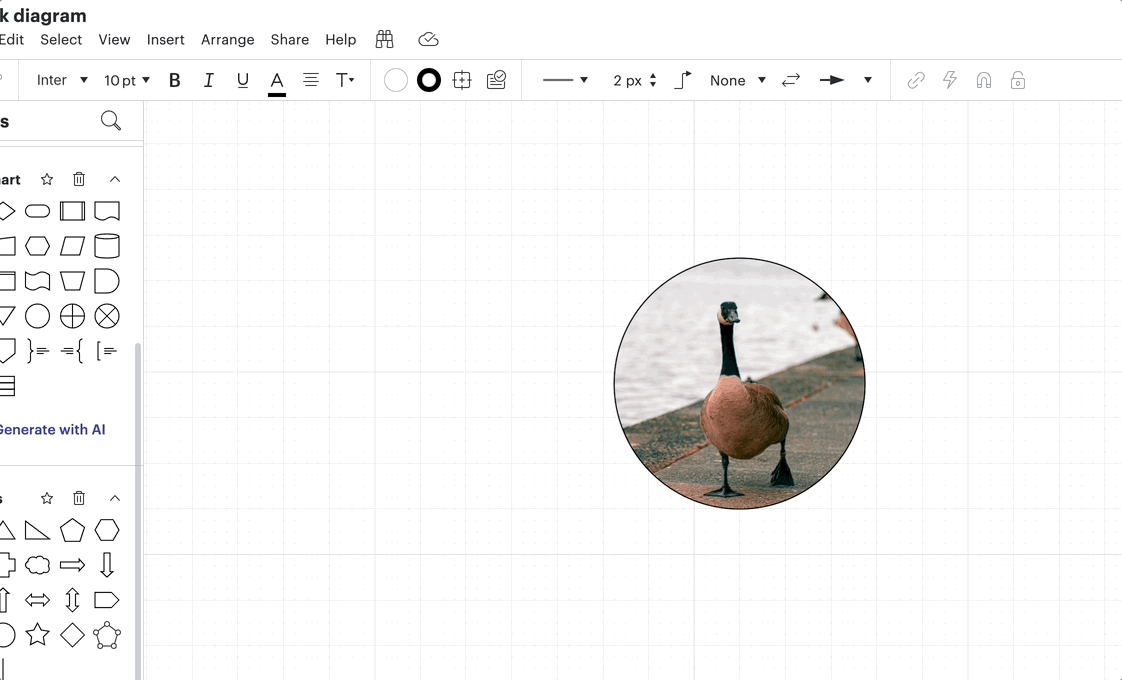Screen dimensions: 1122x680
Task: Open the end arrow style dropdown
Action: (845, 80)
